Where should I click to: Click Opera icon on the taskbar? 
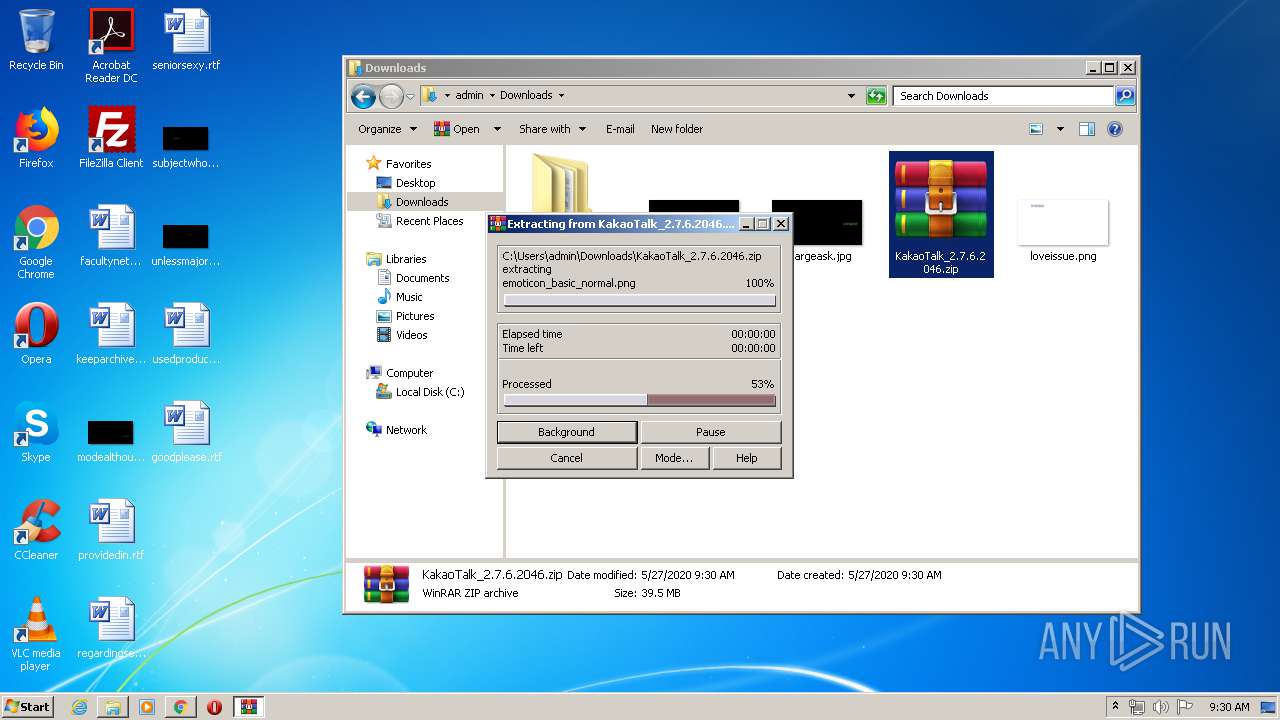coord(214,707)
